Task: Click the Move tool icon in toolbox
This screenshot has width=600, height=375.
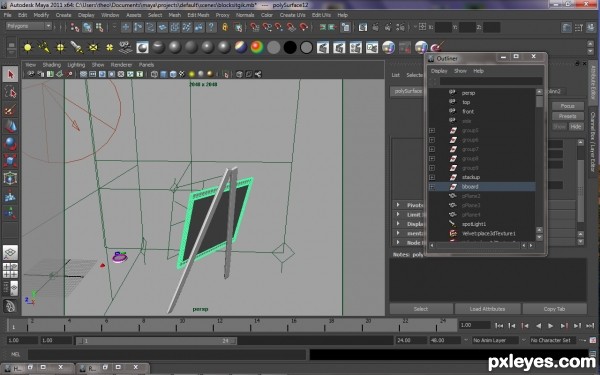Action: (x=10, y=127)
